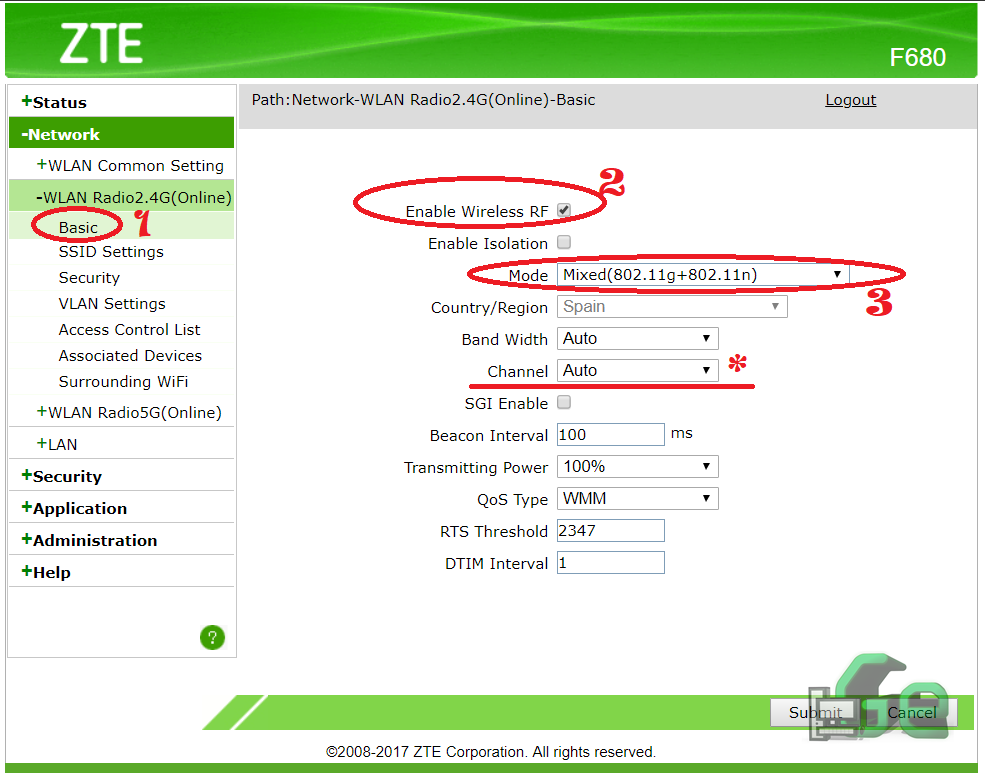The height and width of the screenshot is (780, 985).
Task: Select Basic under WLAN Radio2.4G
Action: click(78, 227)
